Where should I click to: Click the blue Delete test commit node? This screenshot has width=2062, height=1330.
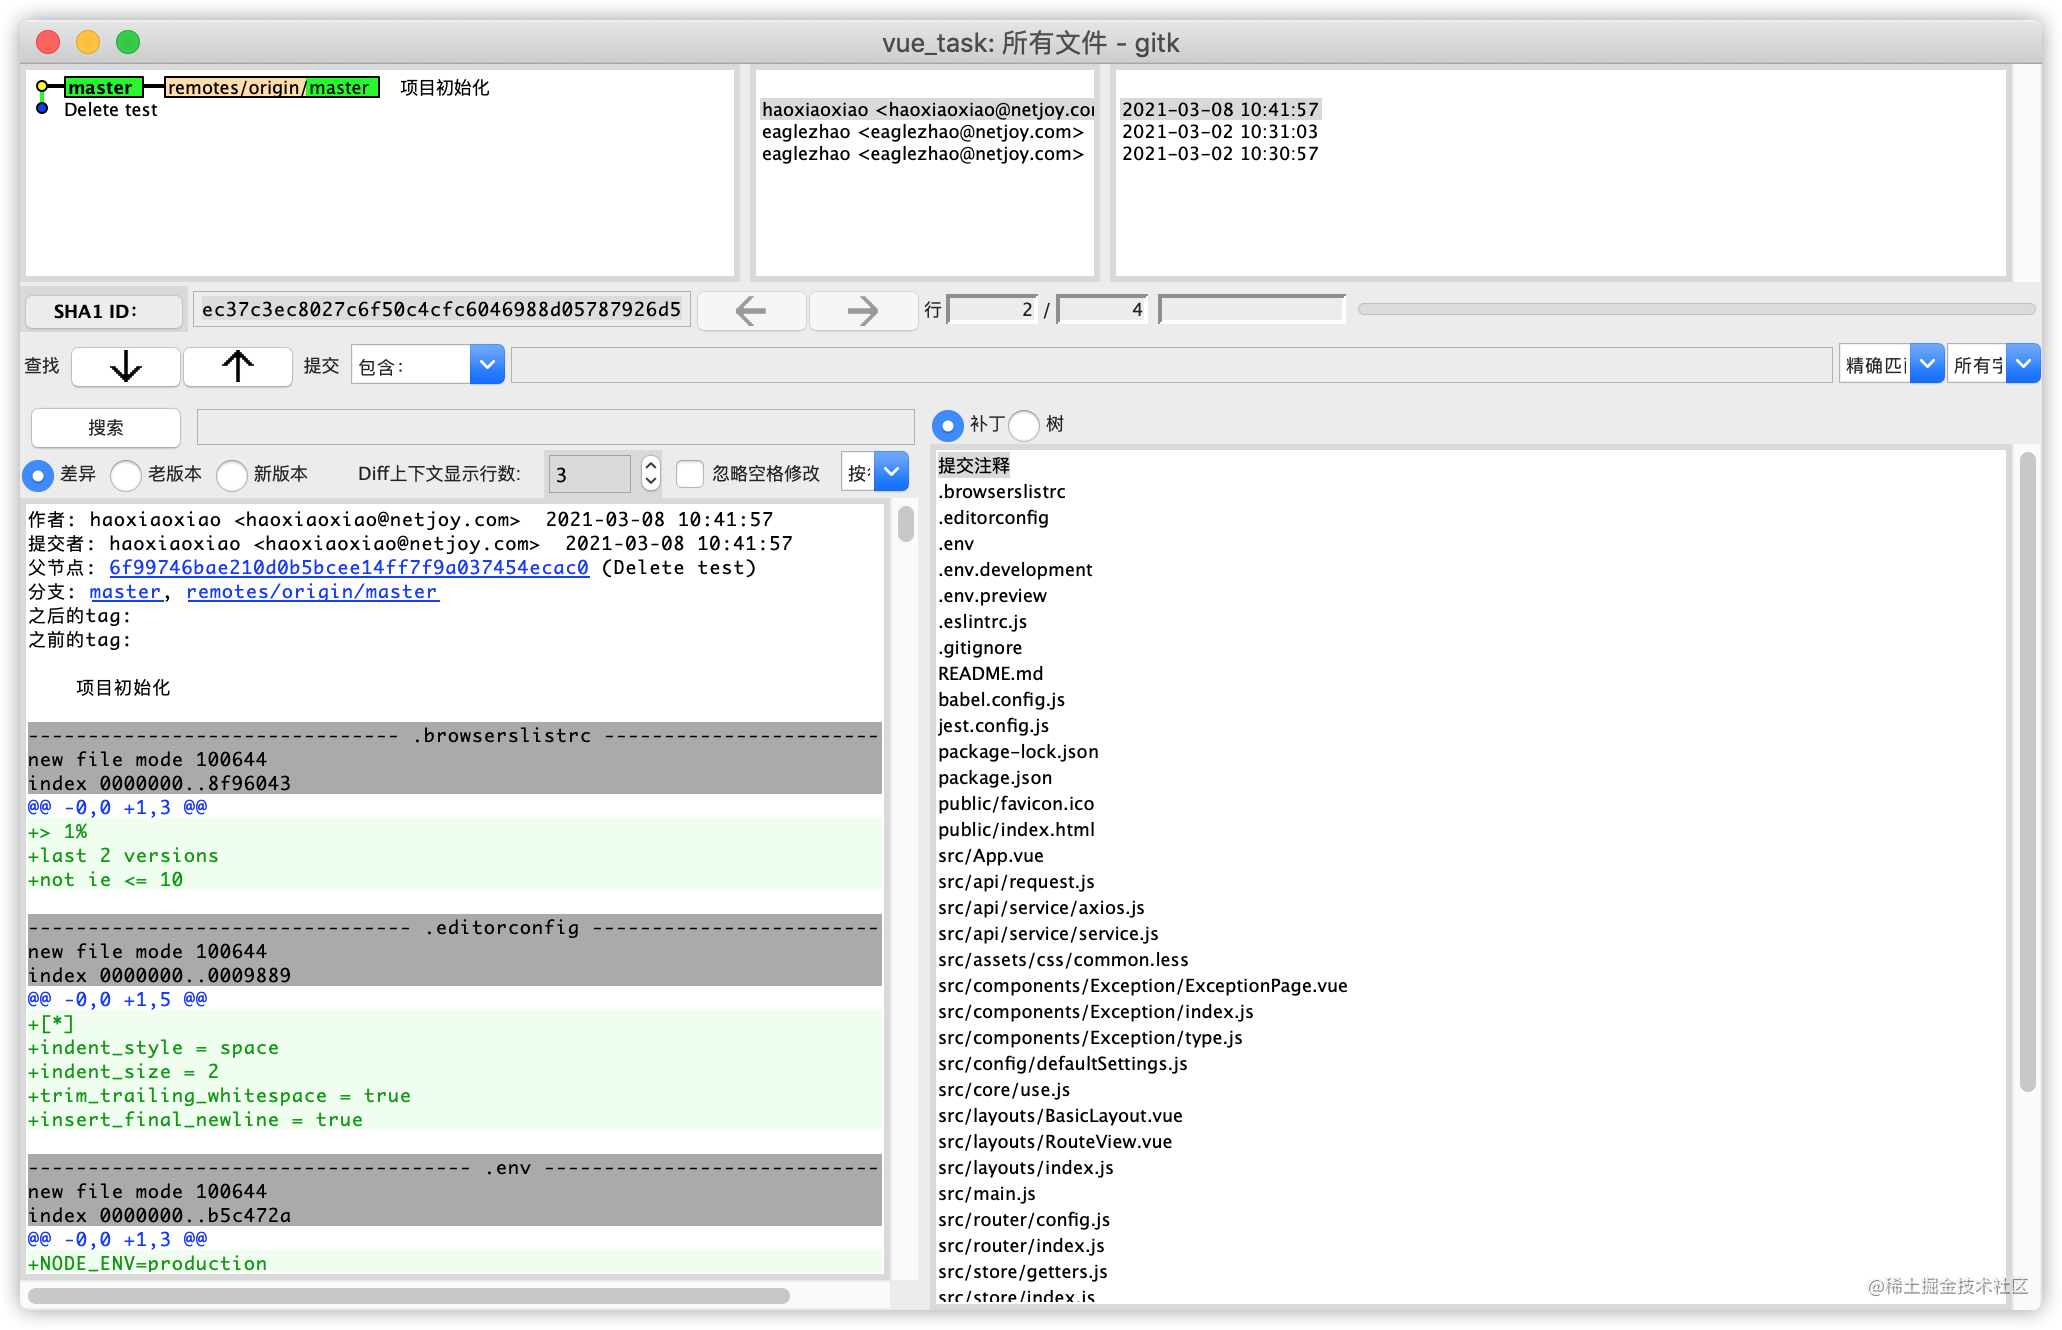pyautogui.click(x=42, y=109)
